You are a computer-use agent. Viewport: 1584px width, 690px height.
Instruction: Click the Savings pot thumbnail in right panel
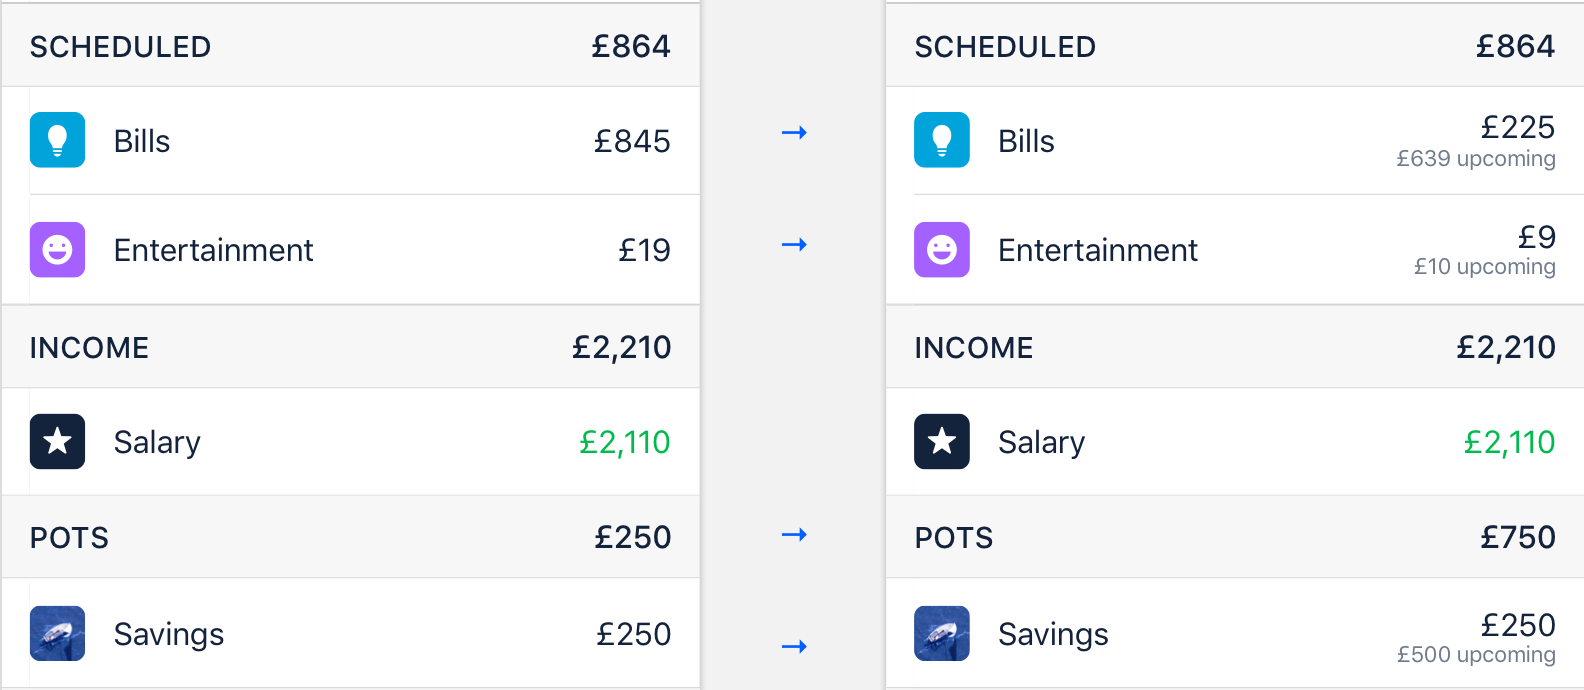point(942,633)
